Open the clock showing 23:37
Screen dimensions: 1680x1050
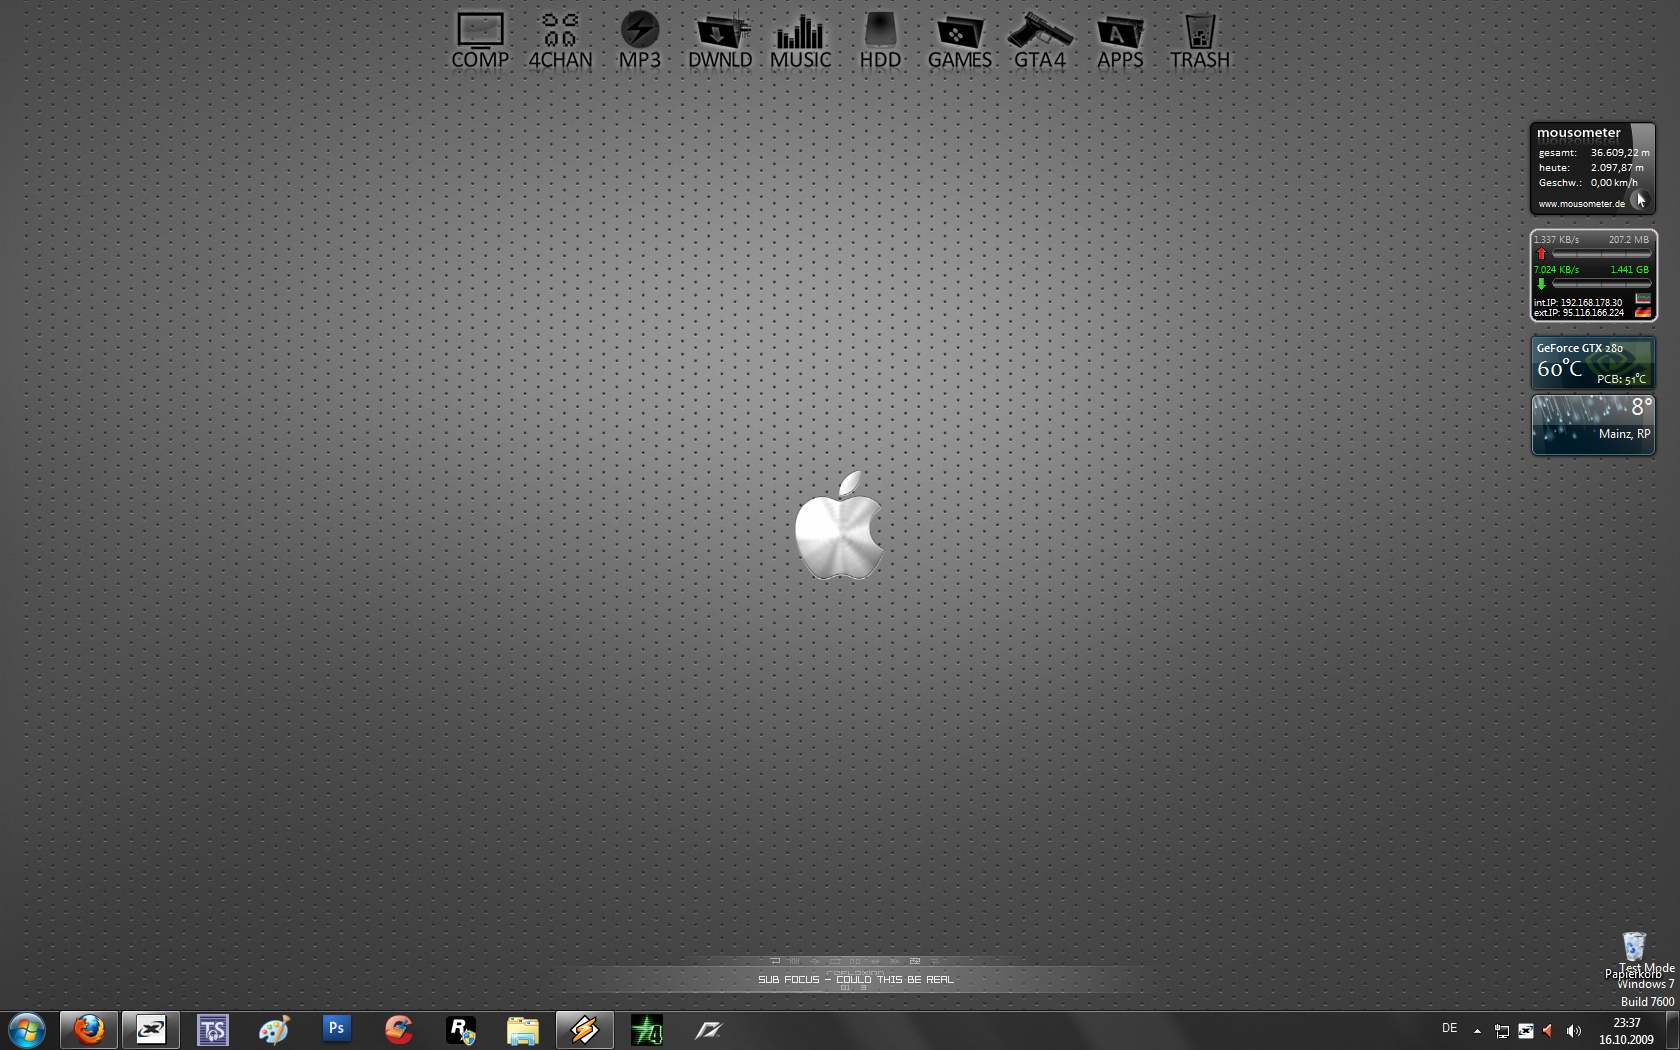pyautogui.click(x=1626, y=1031)
